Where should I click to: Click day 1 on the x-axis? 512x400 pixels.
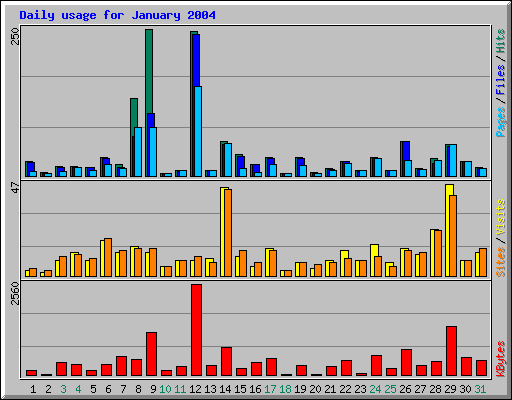point(33,389)
